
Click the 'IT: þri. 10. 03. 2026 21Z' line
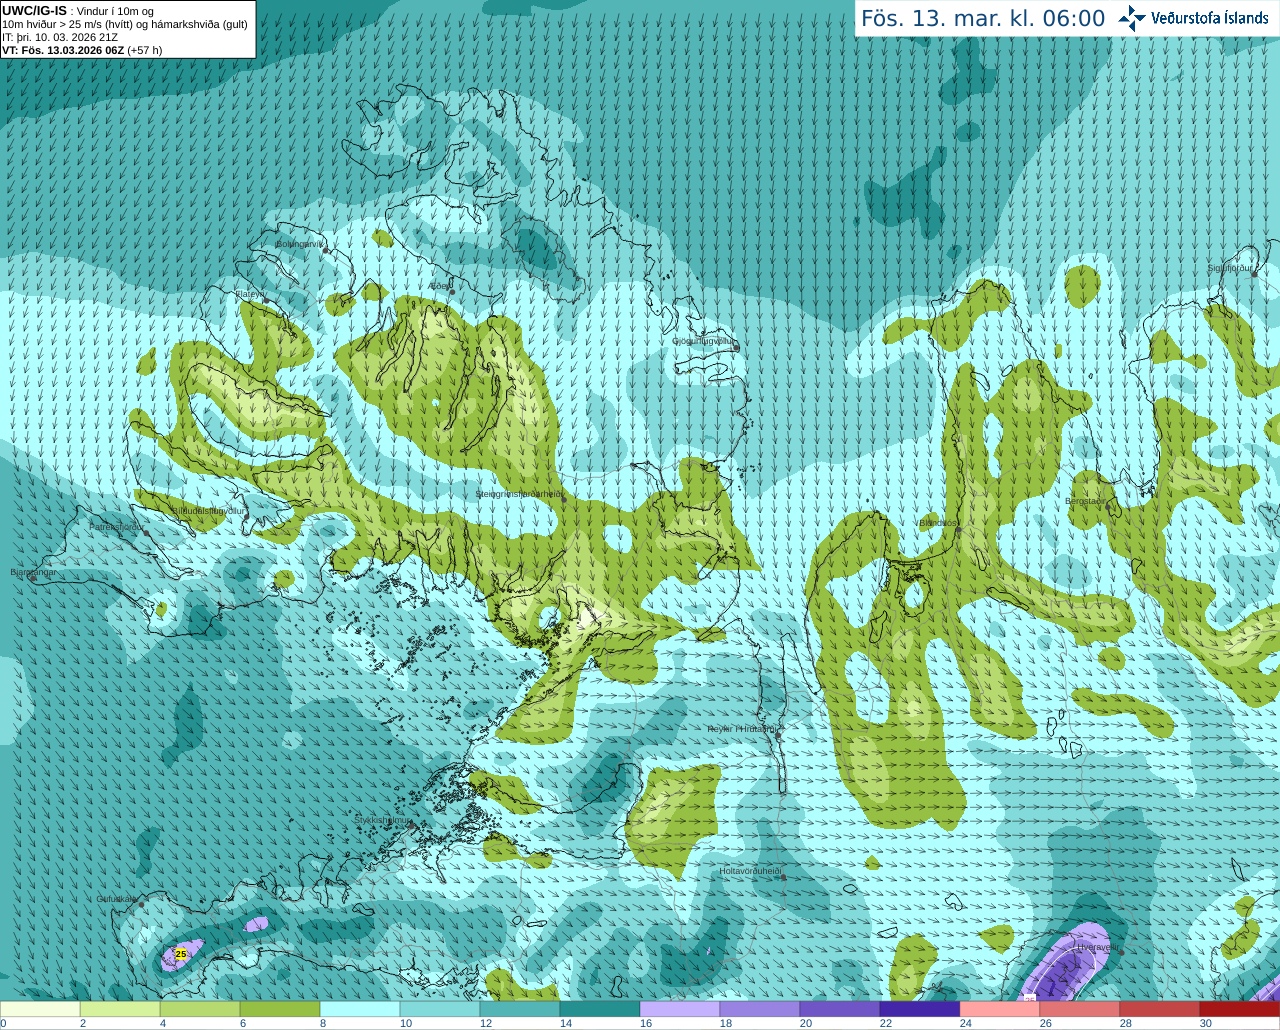tap(60, 37)
